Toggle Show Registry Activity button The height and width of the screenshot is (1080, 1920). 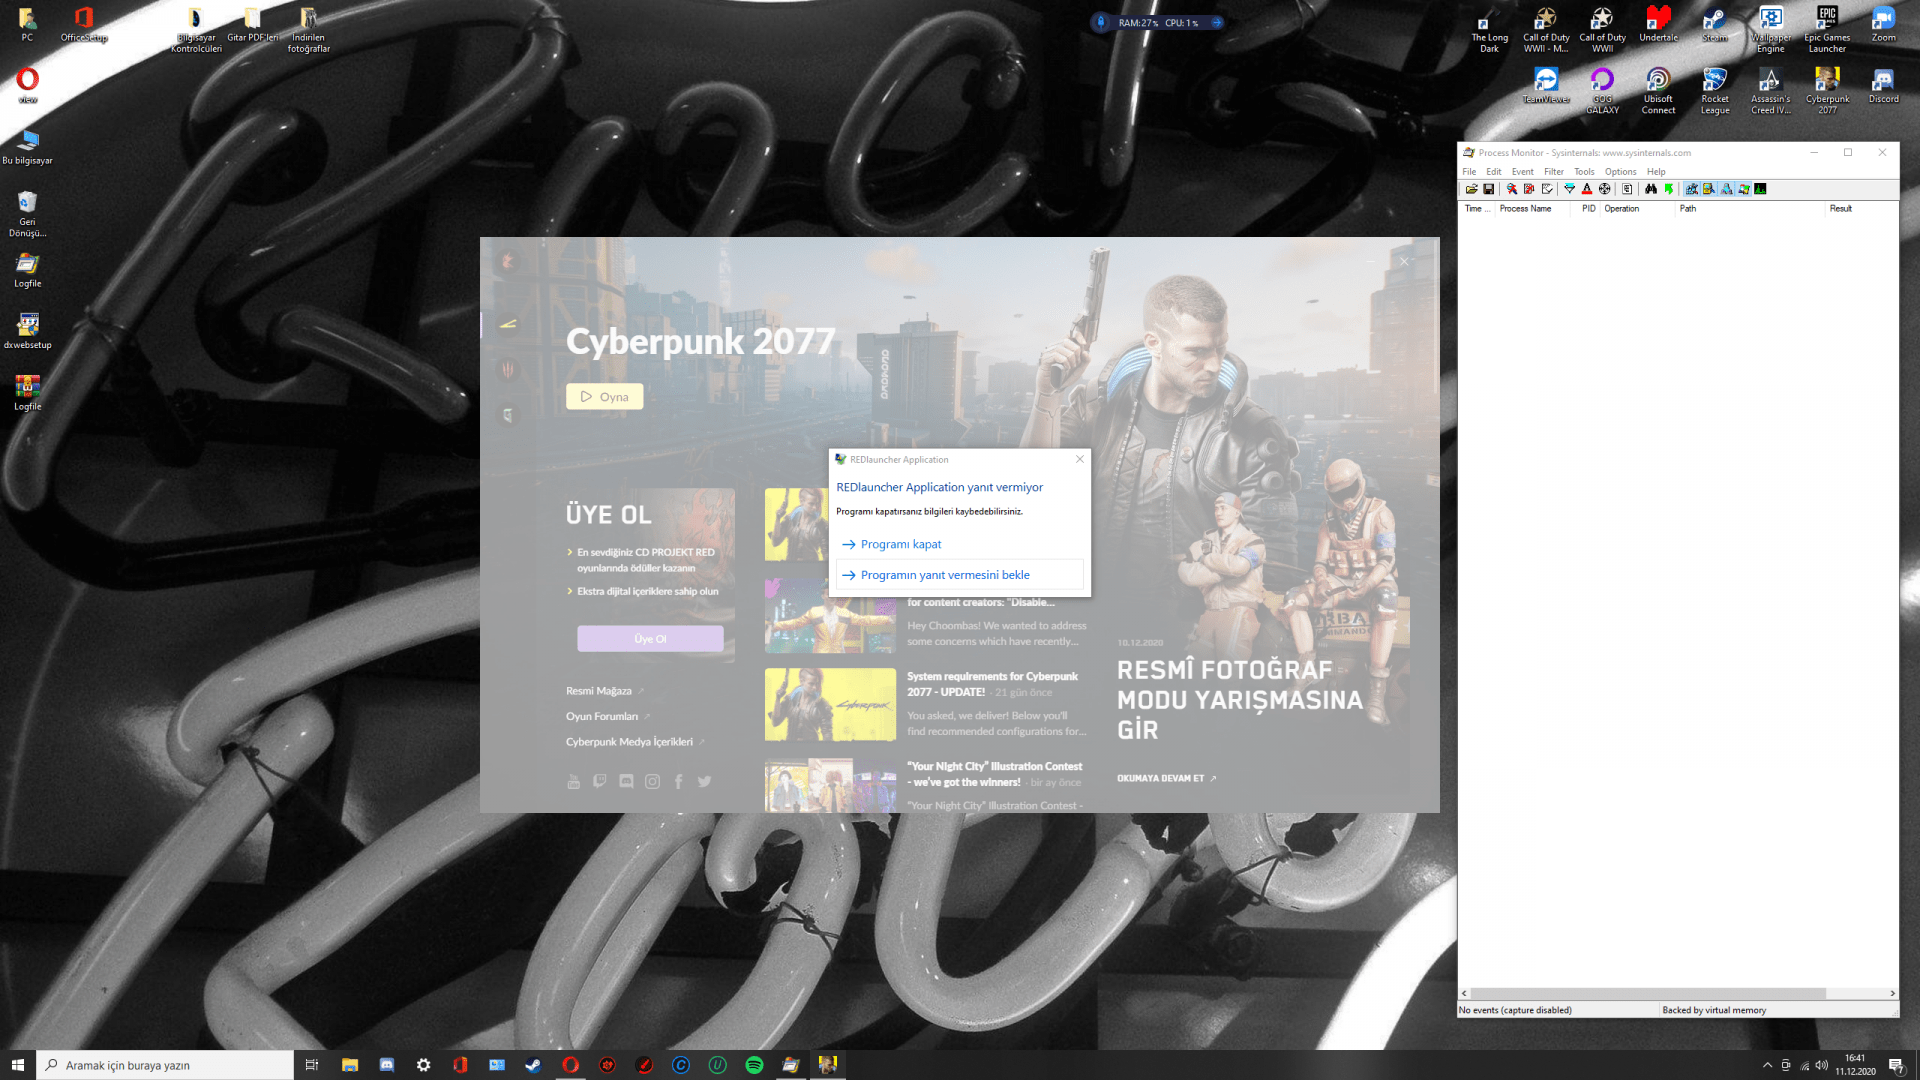point(1691,189)
